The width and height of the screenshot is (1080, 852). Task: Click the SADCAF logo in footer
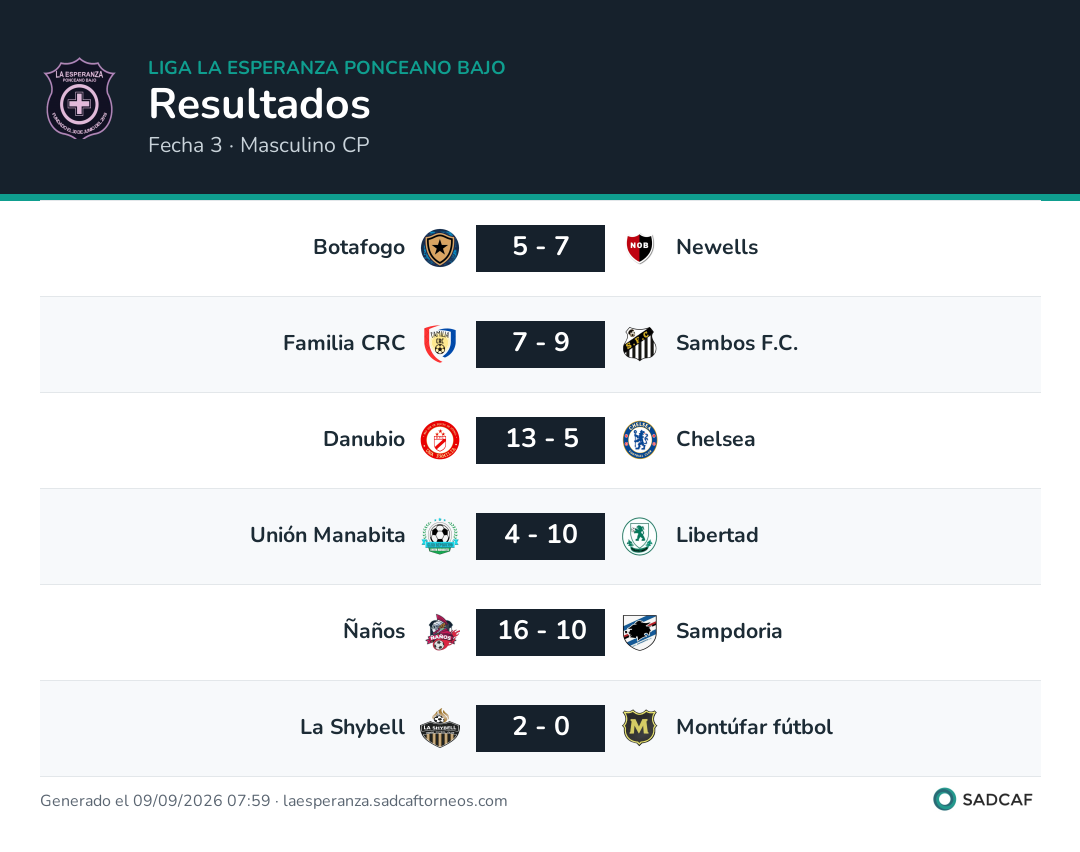pyautogui.click(x=983, y=799)
